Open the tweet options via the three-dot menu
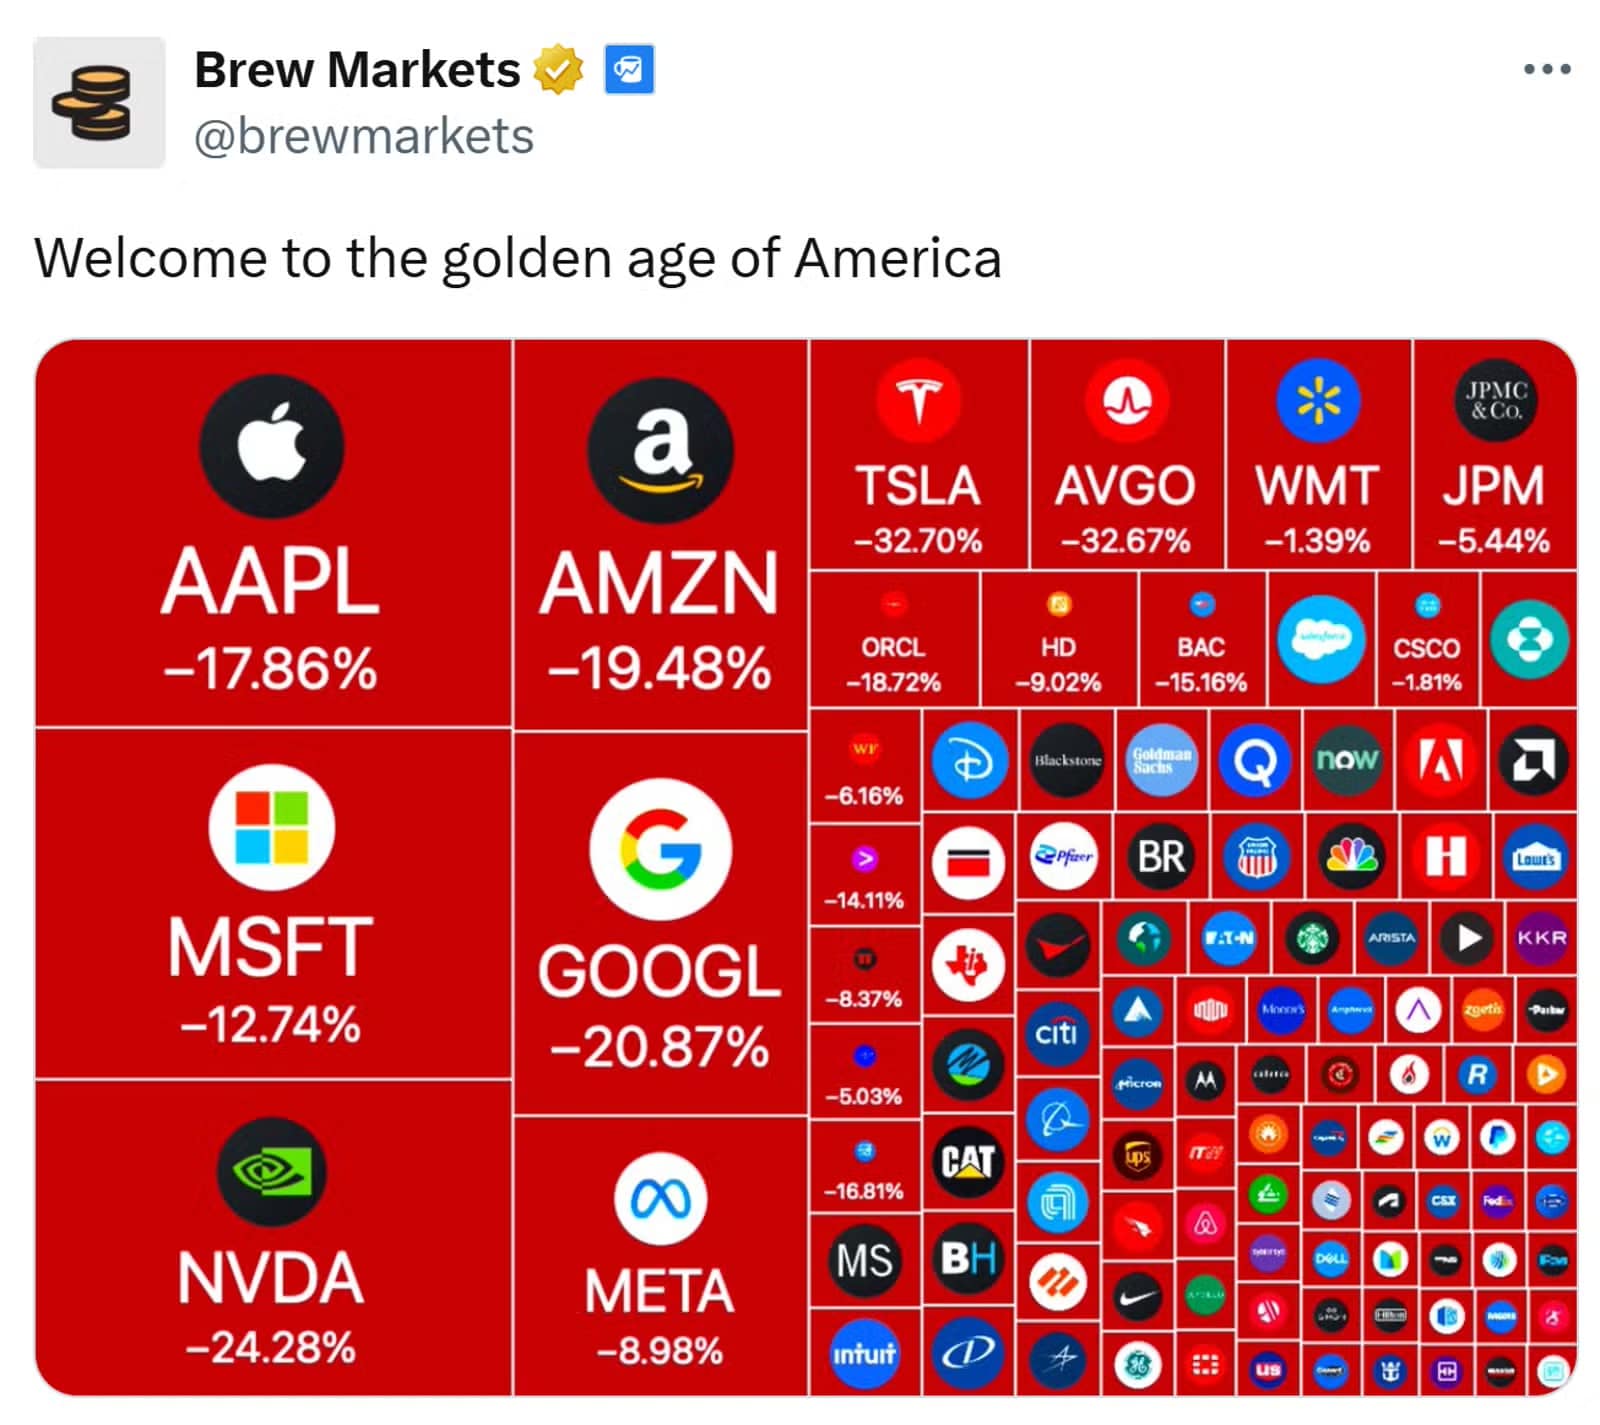Screen dimensions: 1600x1425 click(1547, 68)
